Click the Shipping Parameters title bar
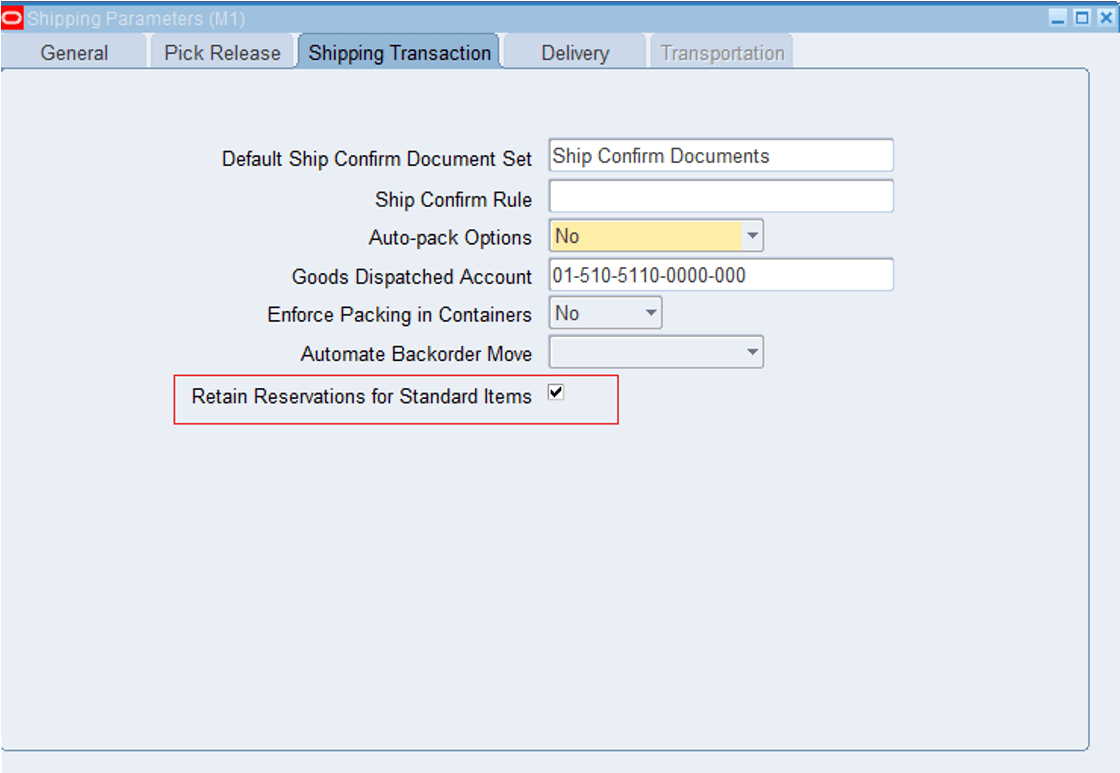The width and height of the screenshot is (1120, 773). tap(500, 15)
